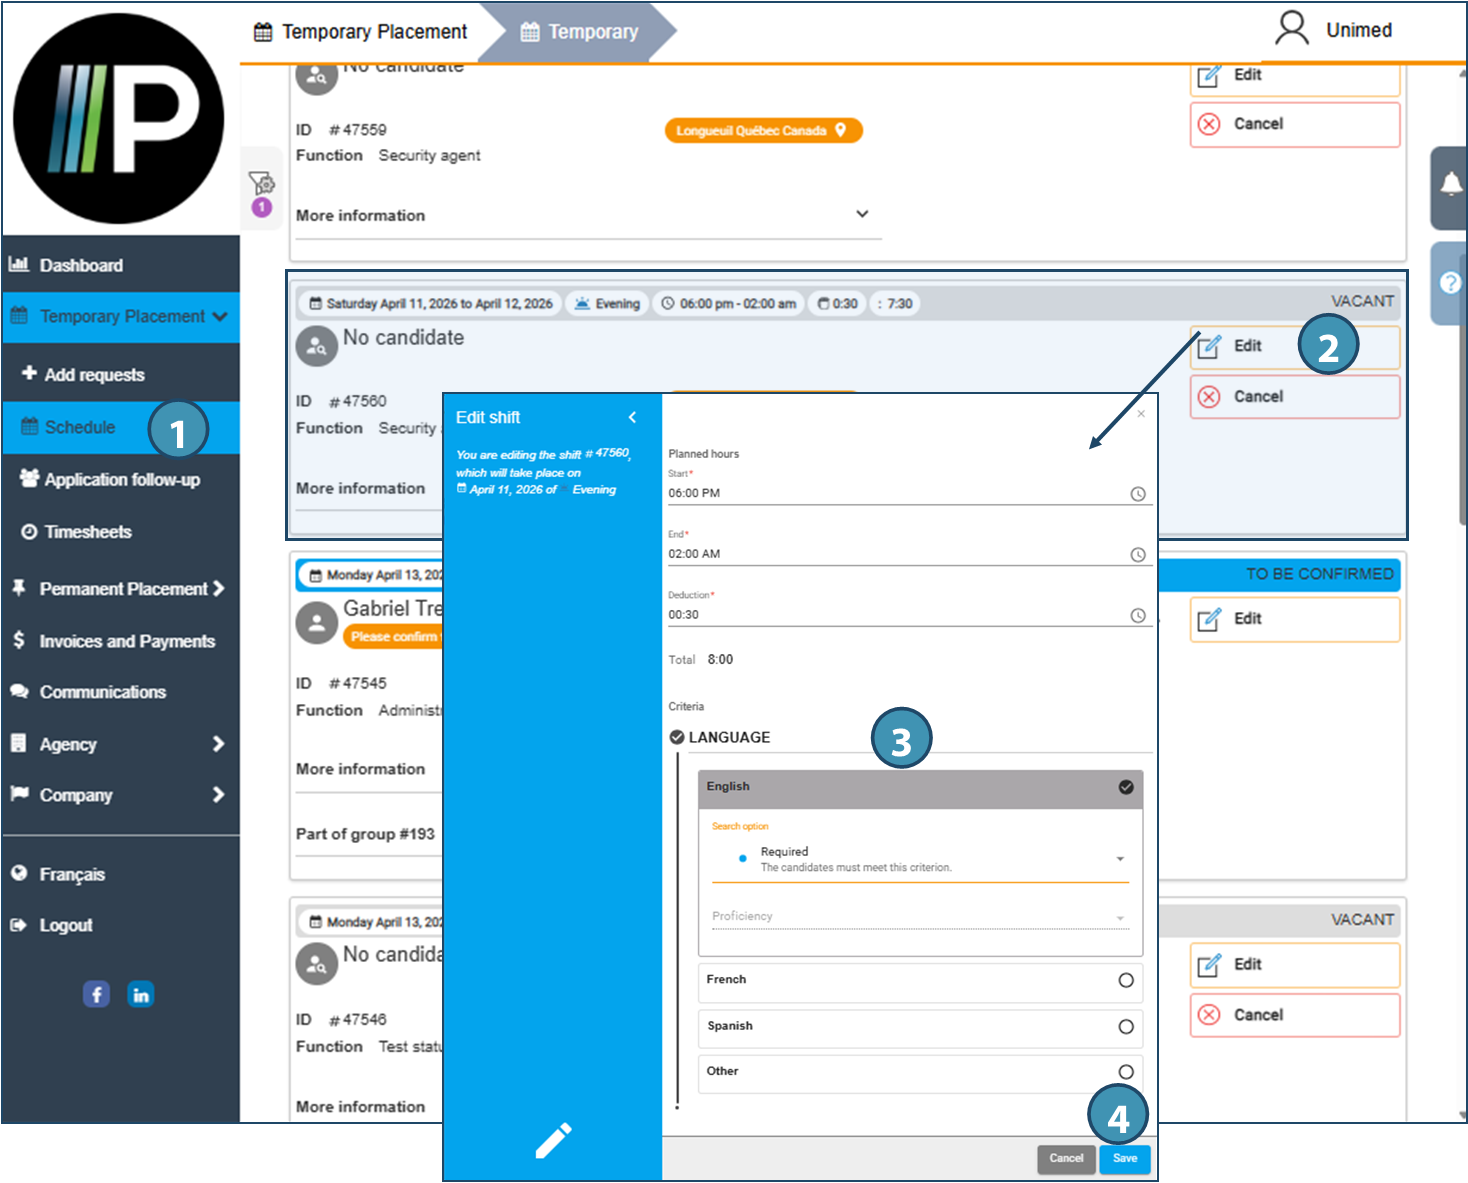Click the clock icon in Deduction field
Image resolution: width=1468 pixels, height=1183 pixels.
1138,616
